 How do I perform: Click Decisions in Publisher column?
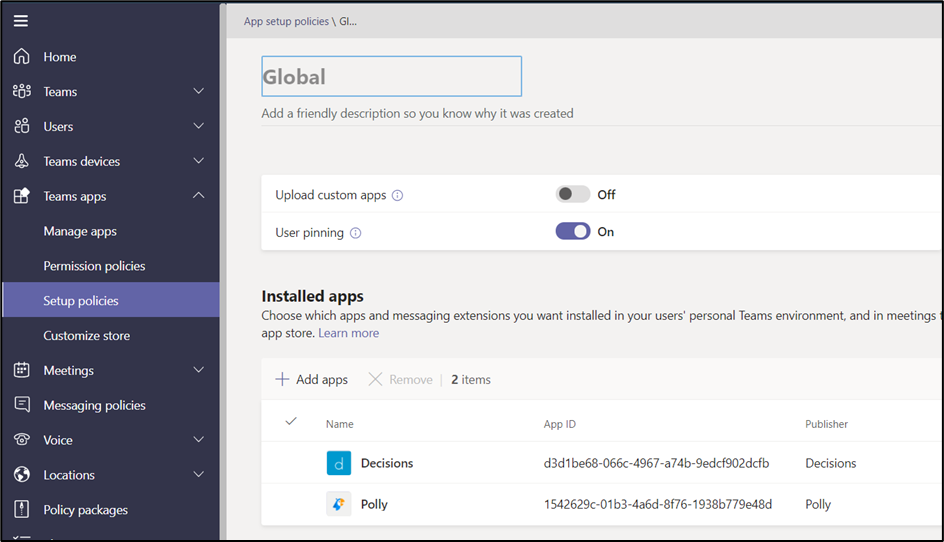[x=831, y=463]
